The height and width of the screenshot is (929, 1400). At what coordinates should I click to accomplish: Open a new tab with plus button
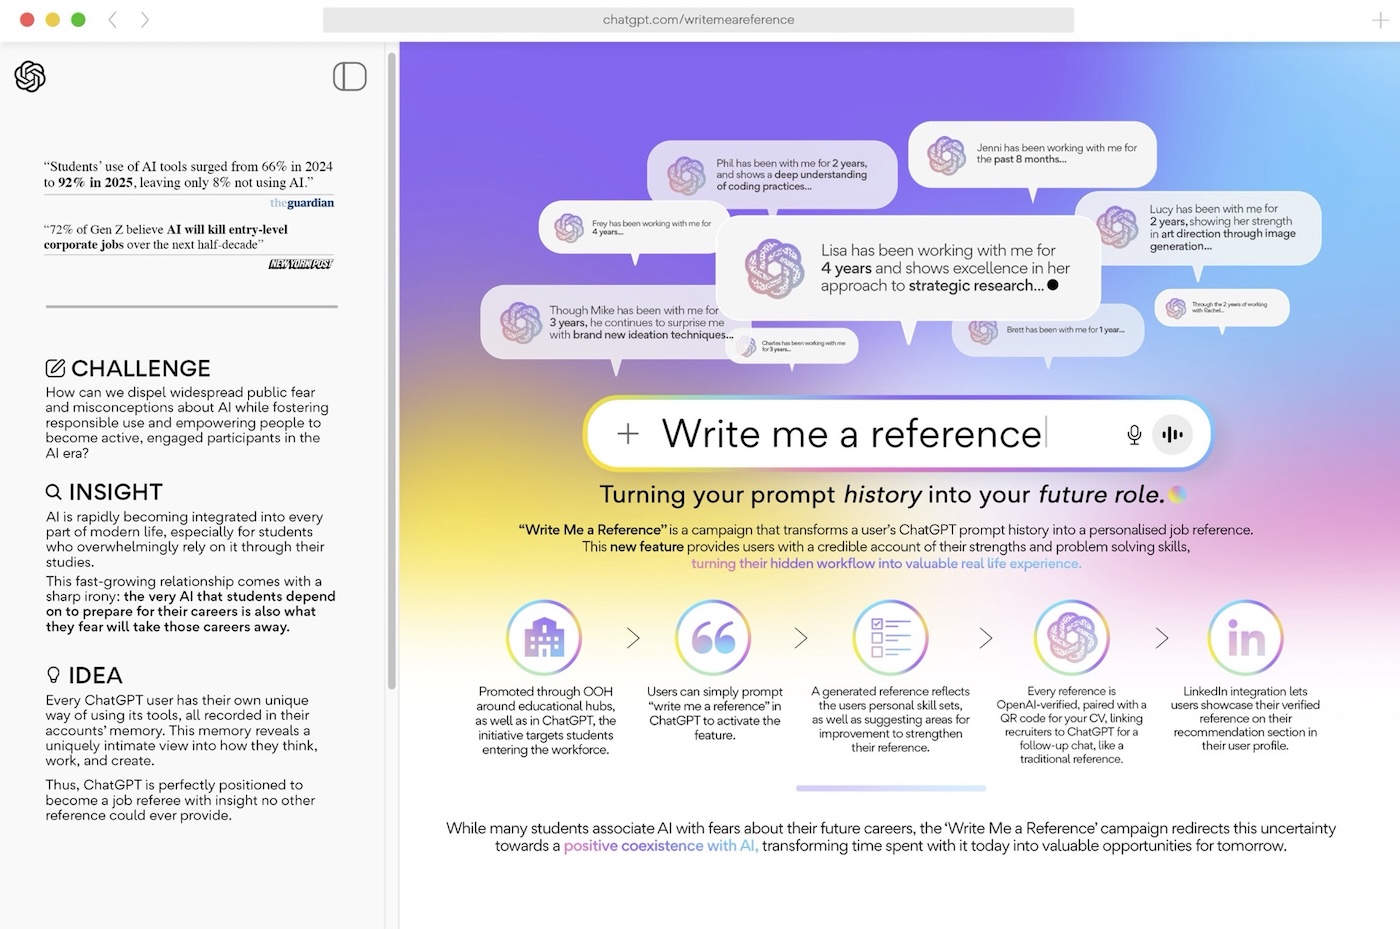pos(1380,20)
